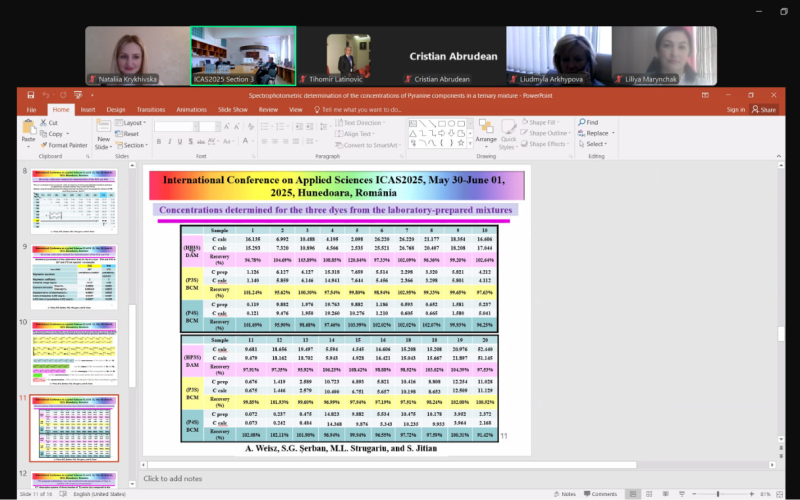800x500 pixels.
Task: Click the Paste clipboard icon
Action: point(29,128)
